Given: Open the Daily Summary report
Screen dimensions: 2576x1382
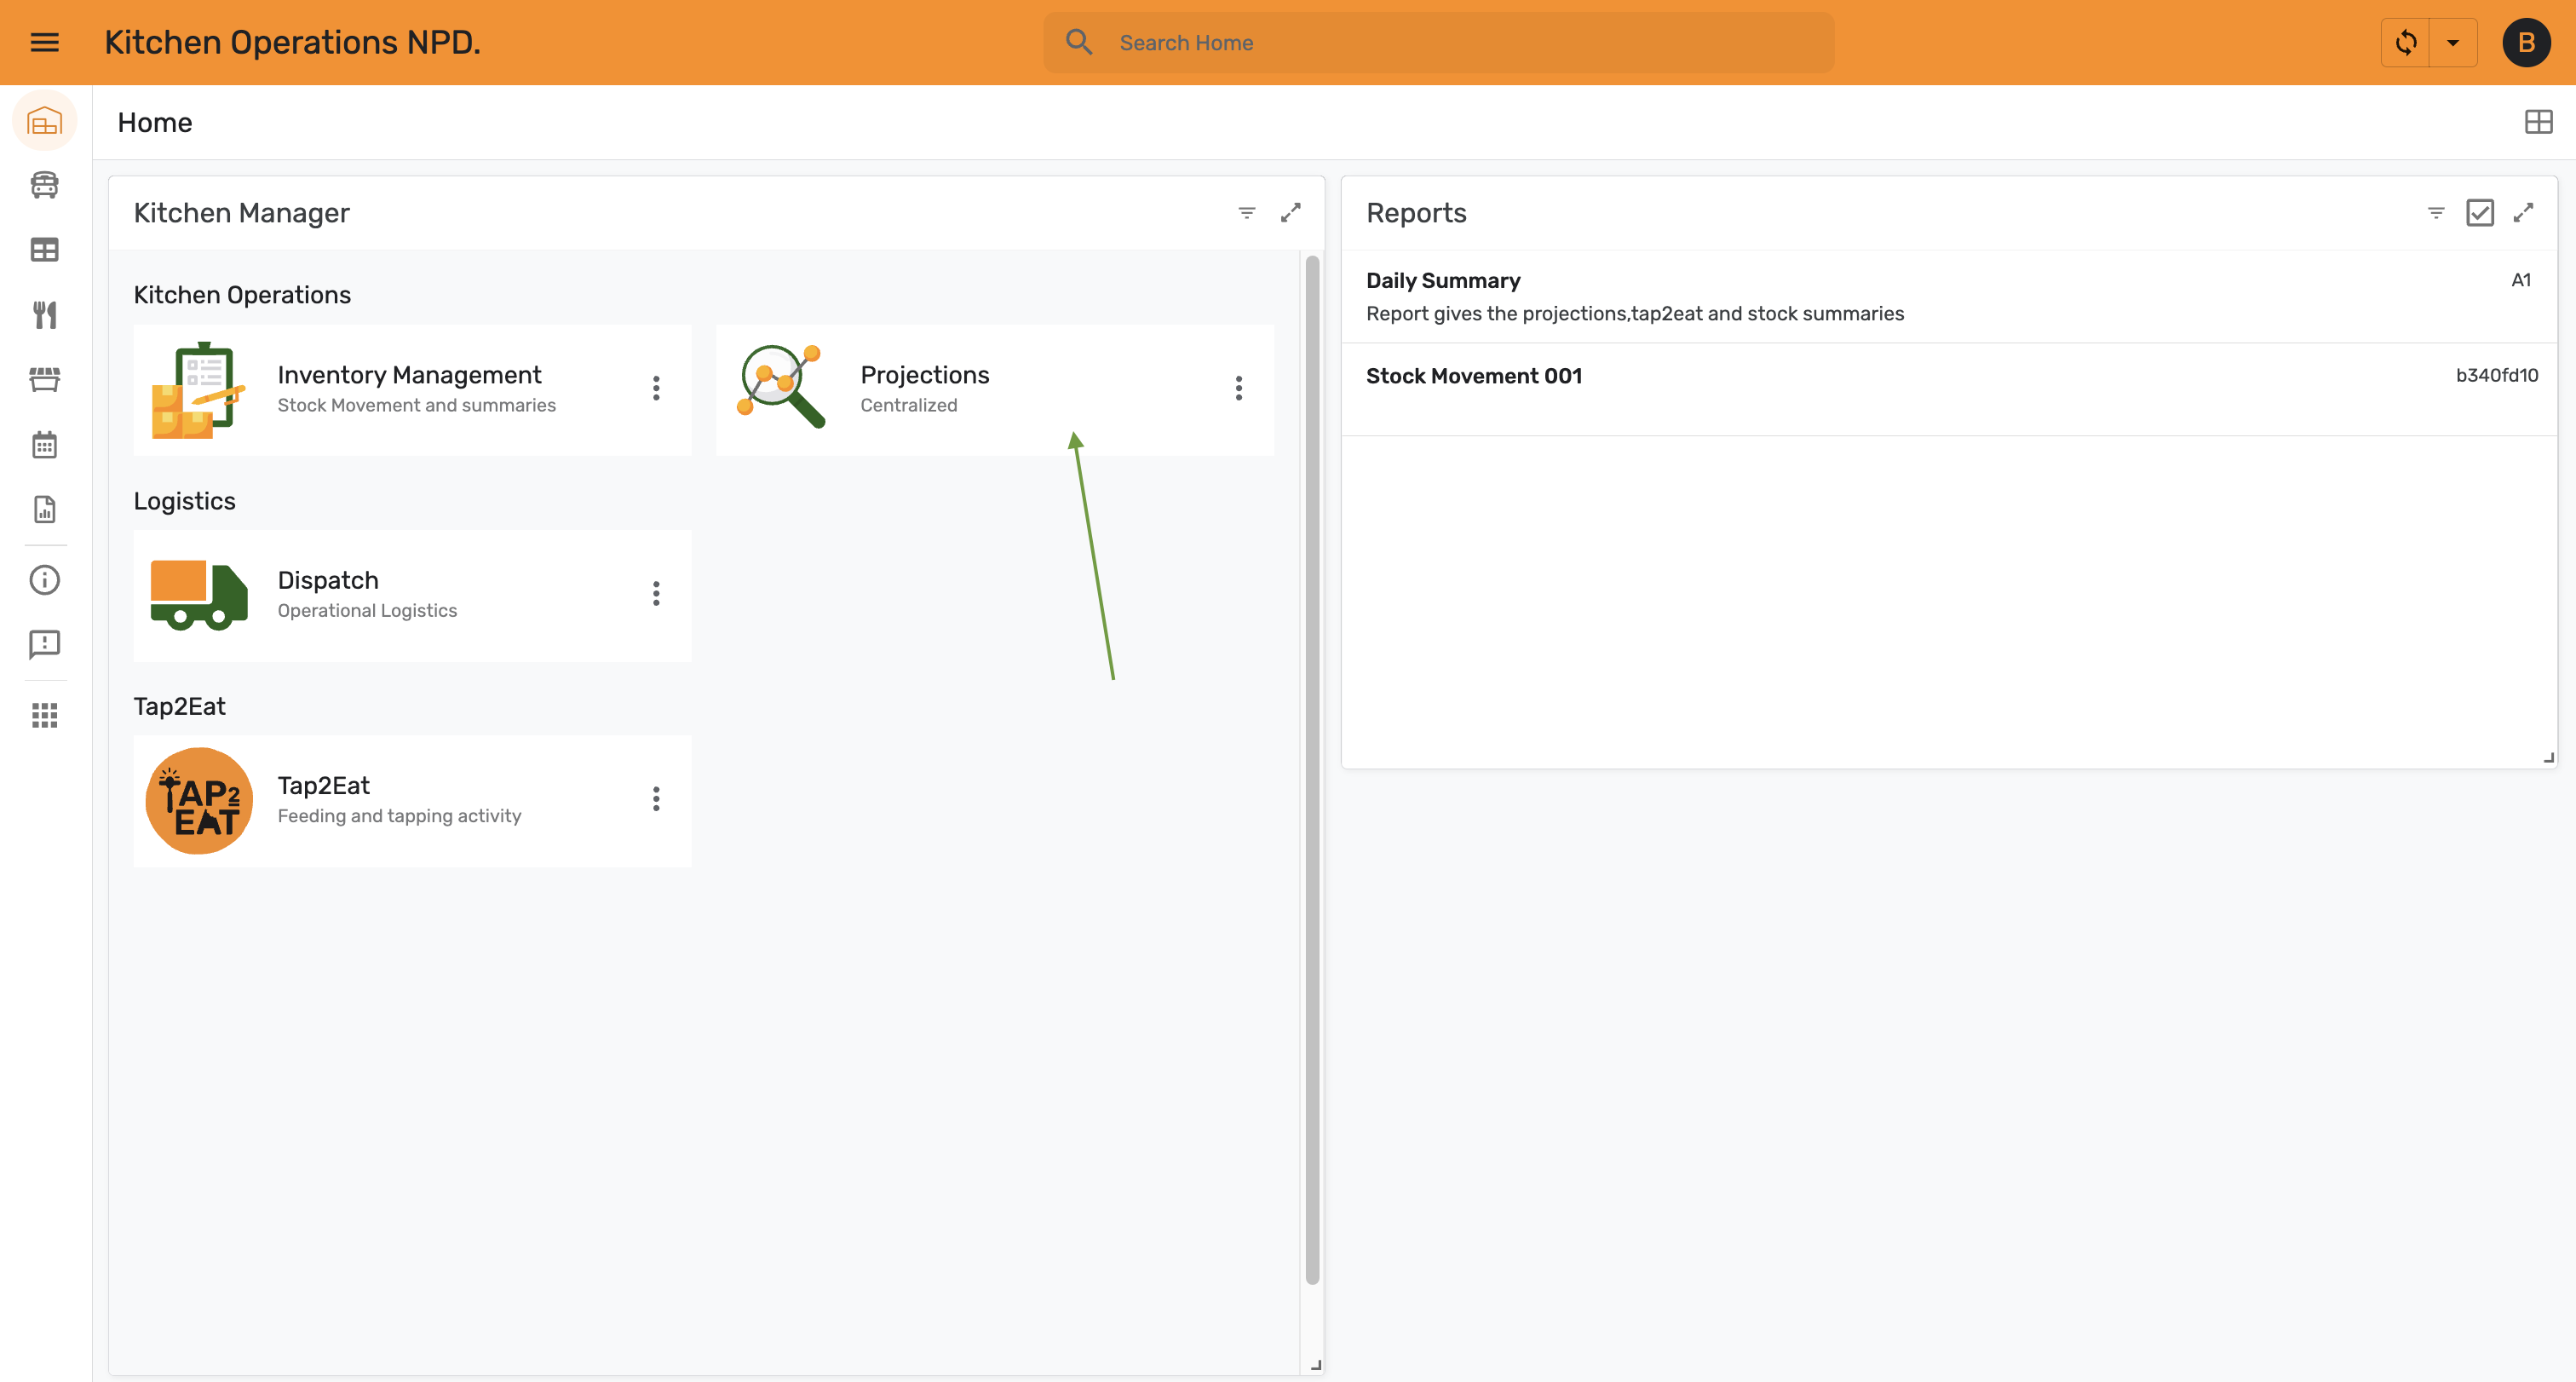Looking at the screenshot, I should click(1949, 297).
